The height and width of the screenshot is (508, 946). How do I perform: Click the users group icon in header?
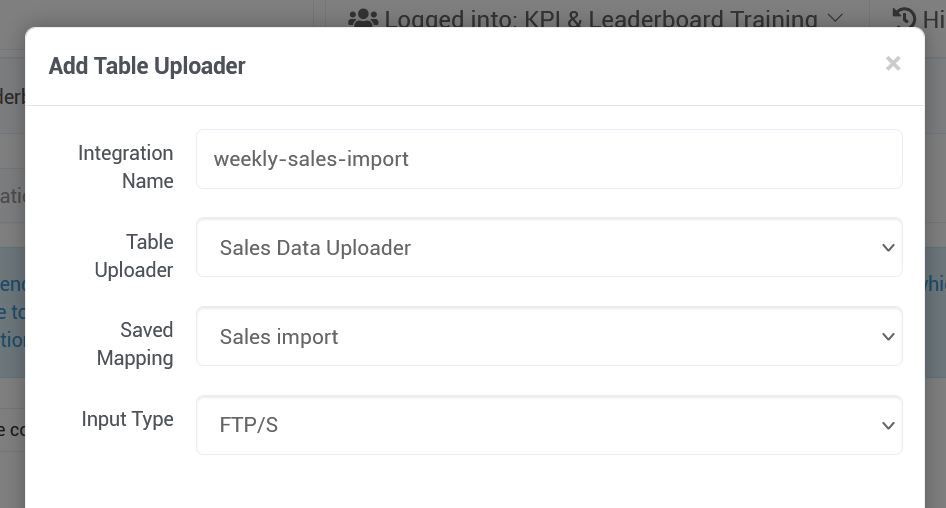pyautogui.click(x=363, y=19)
